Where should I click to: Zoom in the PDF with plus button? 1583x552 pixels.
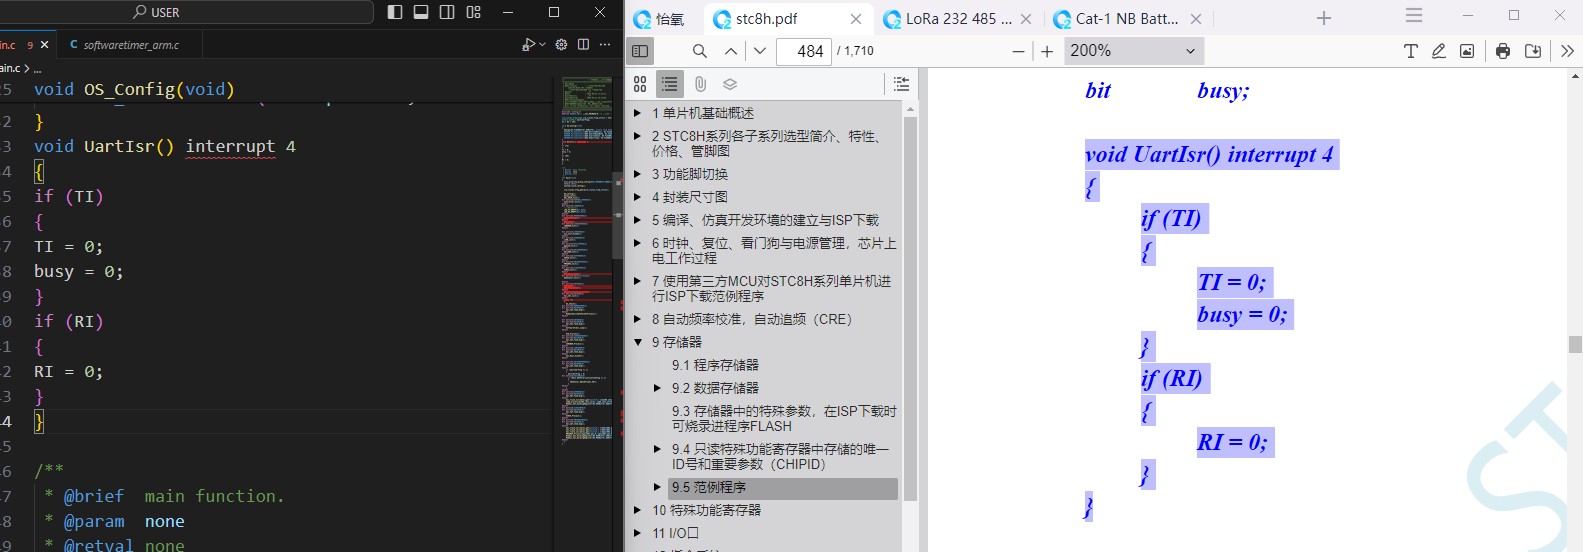click(1047, 51)
